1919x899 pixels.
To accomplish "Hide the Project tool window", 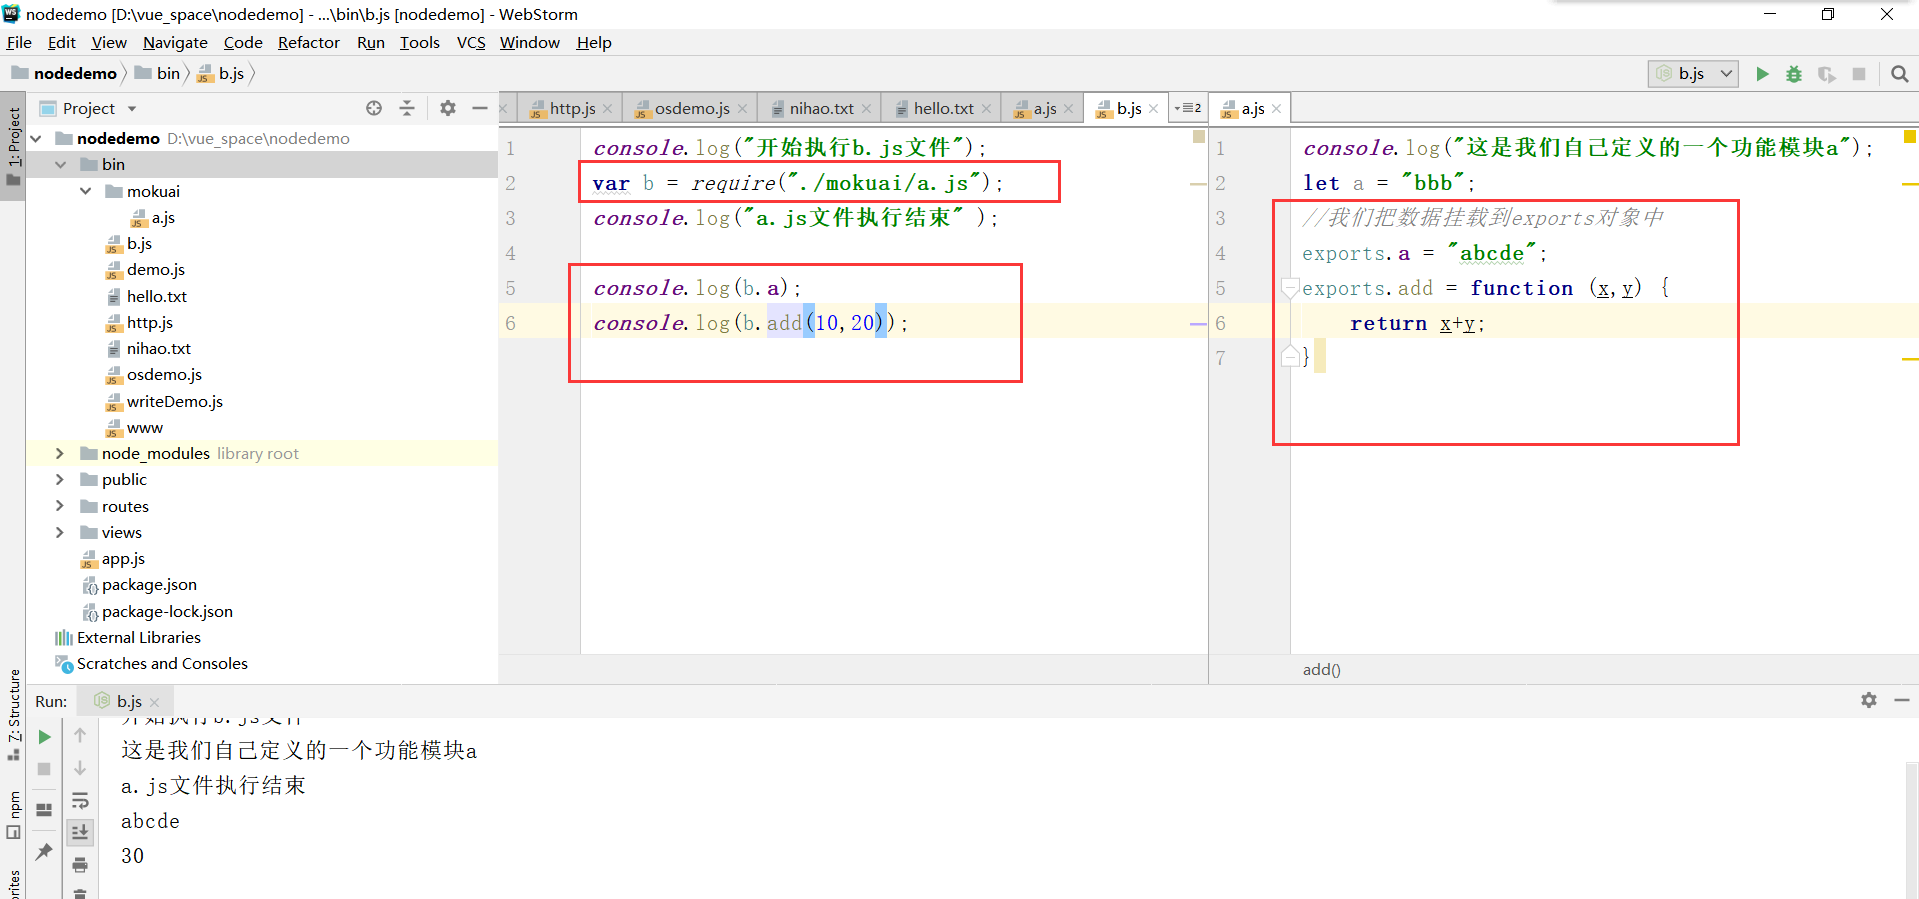I will point(480,108).
